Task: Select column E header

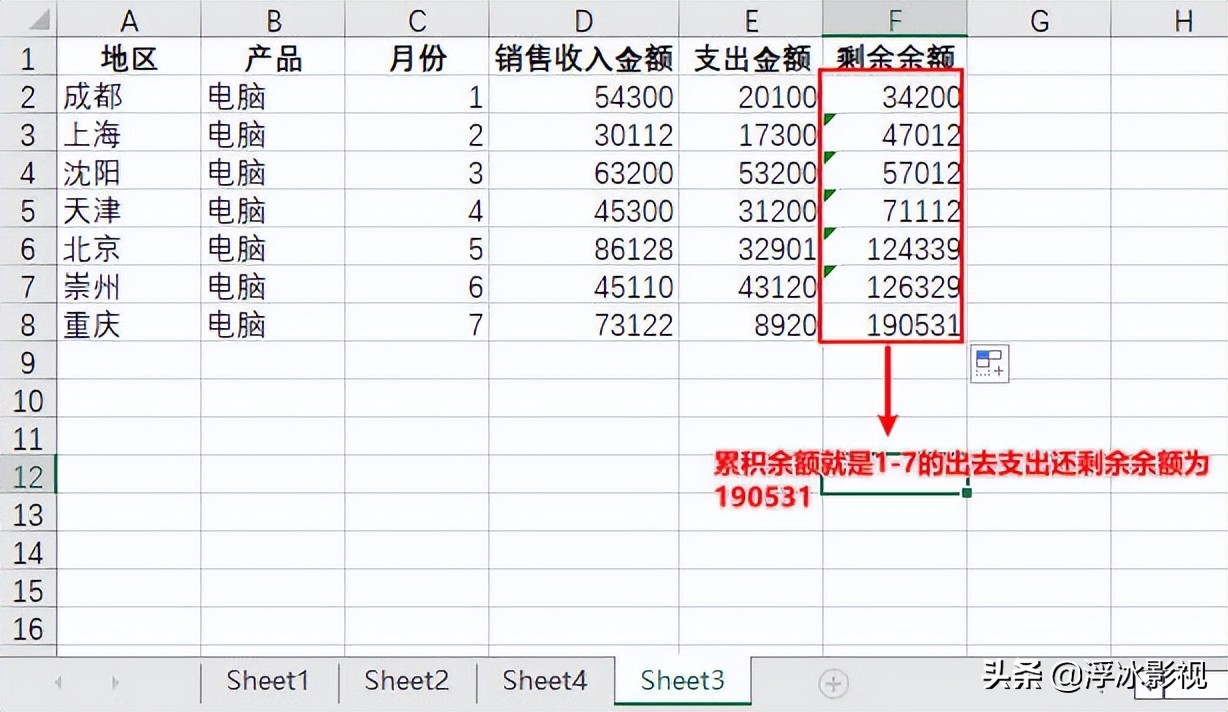Action: click(x=751, y=20)
